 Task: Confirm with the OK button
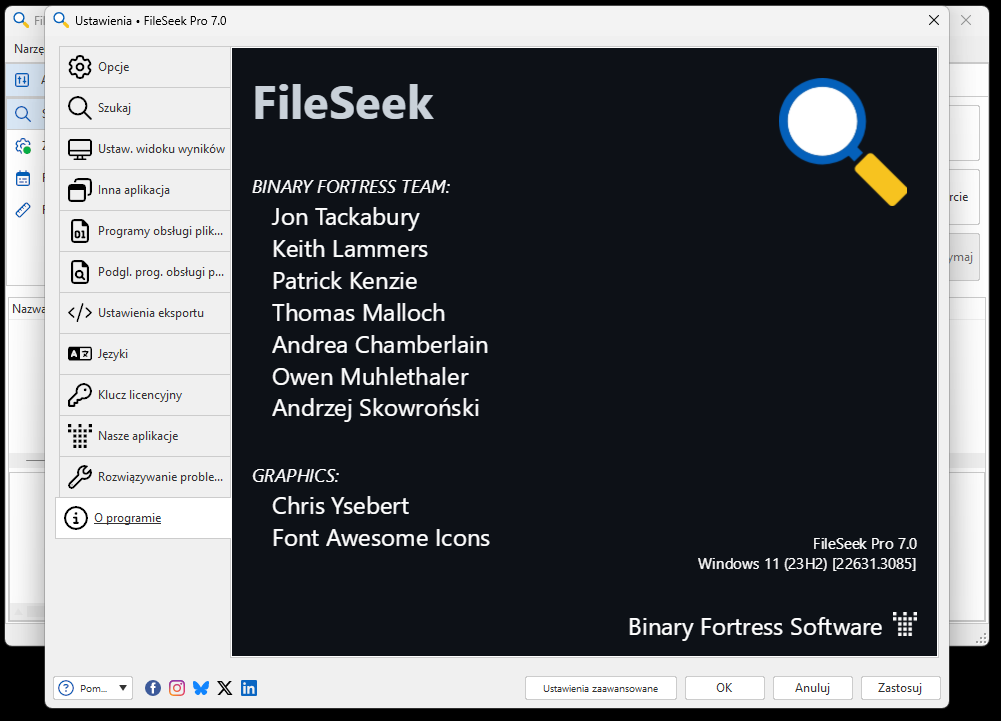click(724, 688)
